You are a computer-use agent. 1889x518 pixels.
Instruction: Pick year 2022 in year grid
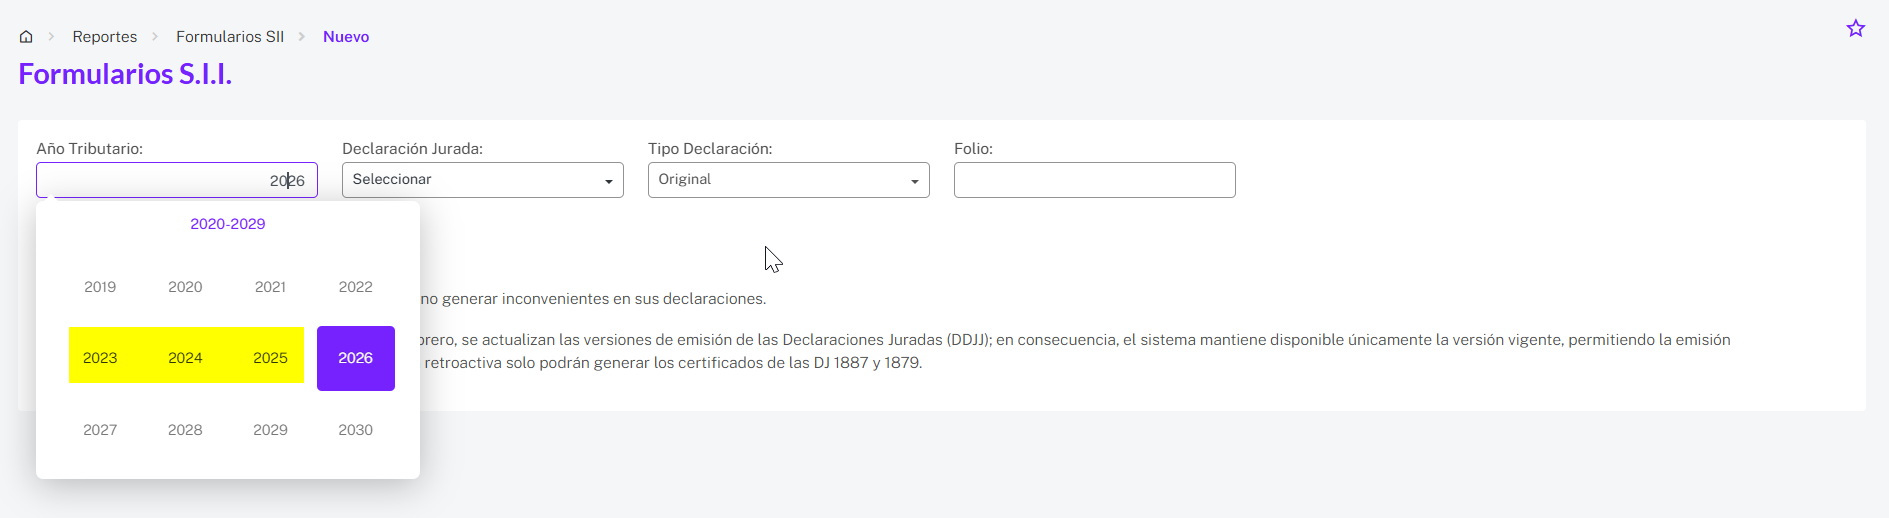coord(355,287)
